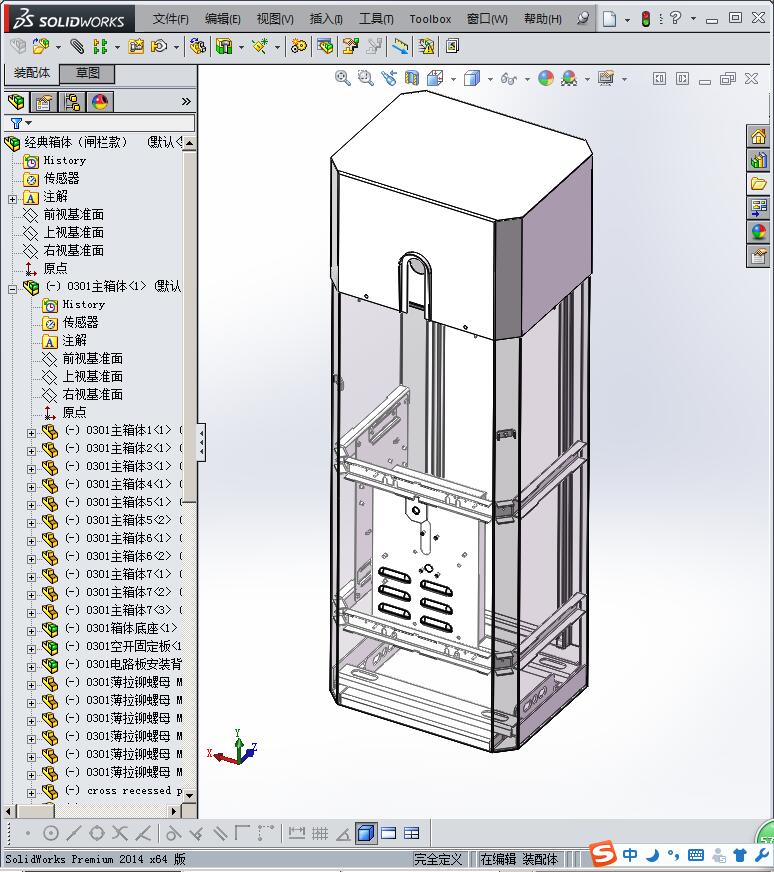The height and width of the screenshot is (872, 774).
Task: Open the ConfigurationManager tab icon
Action: click(72, 102)
